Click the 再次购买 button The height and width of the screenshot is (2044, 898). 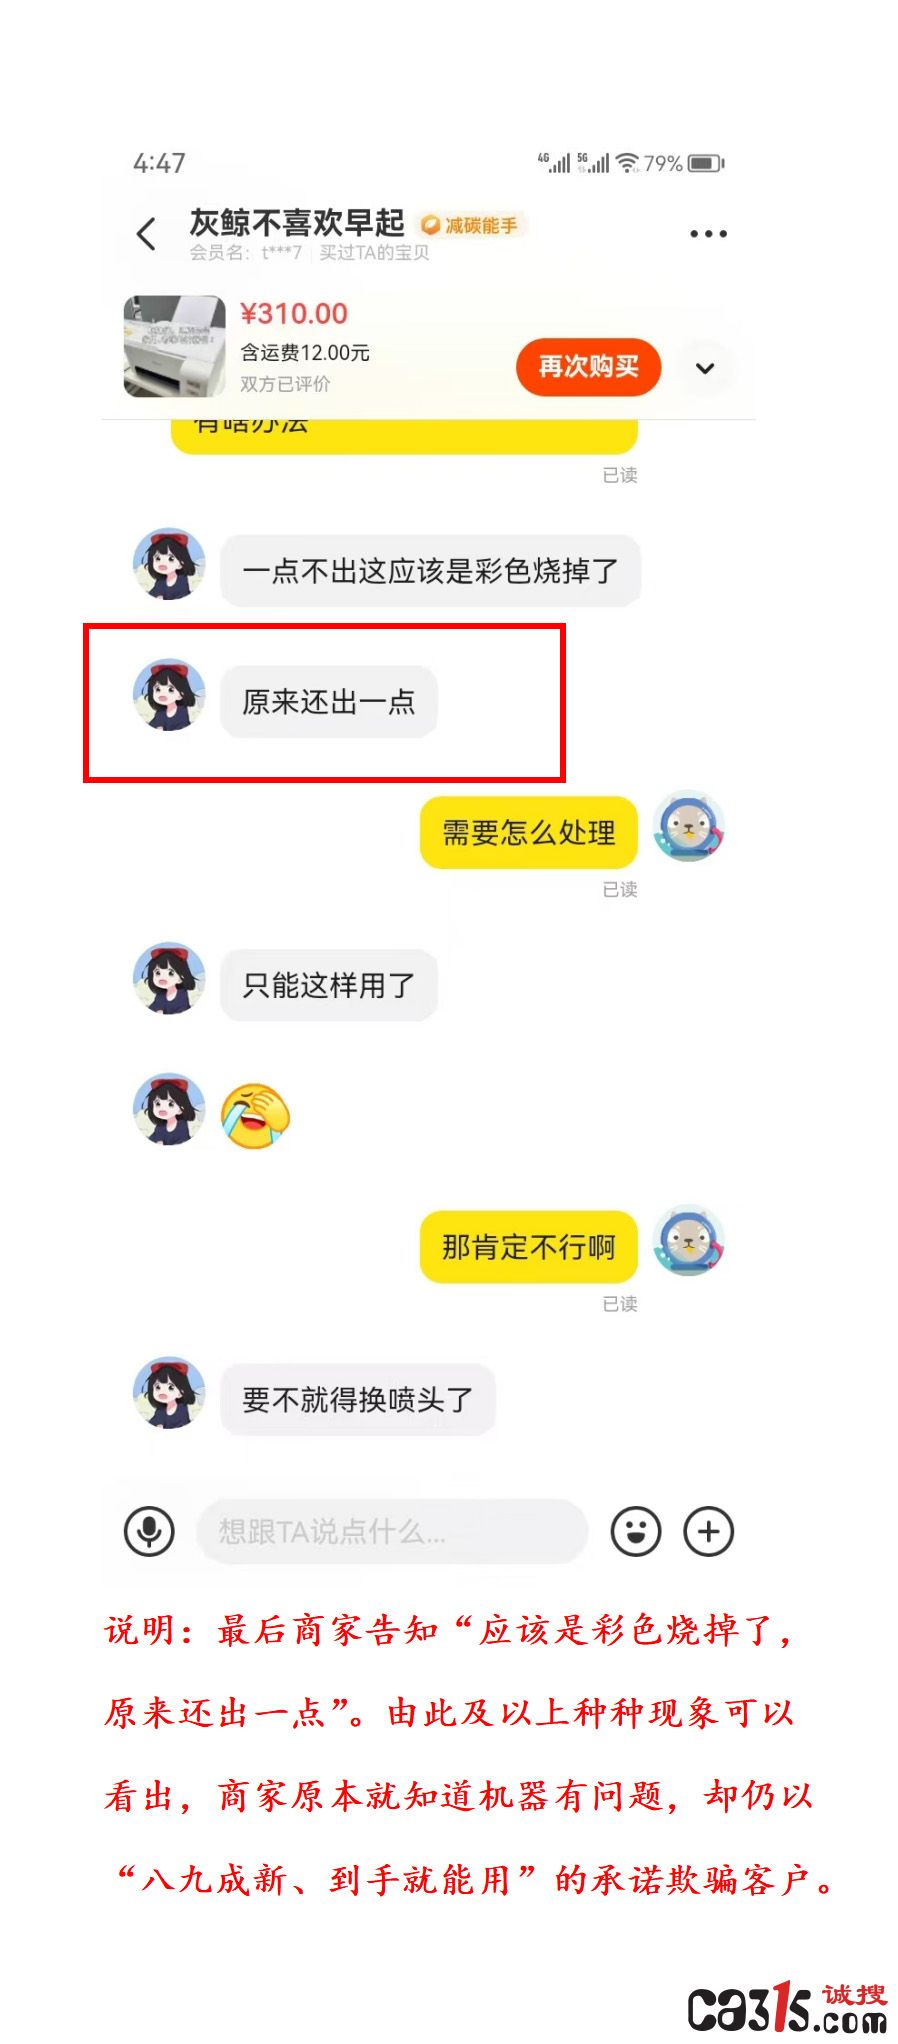point(588,367)
